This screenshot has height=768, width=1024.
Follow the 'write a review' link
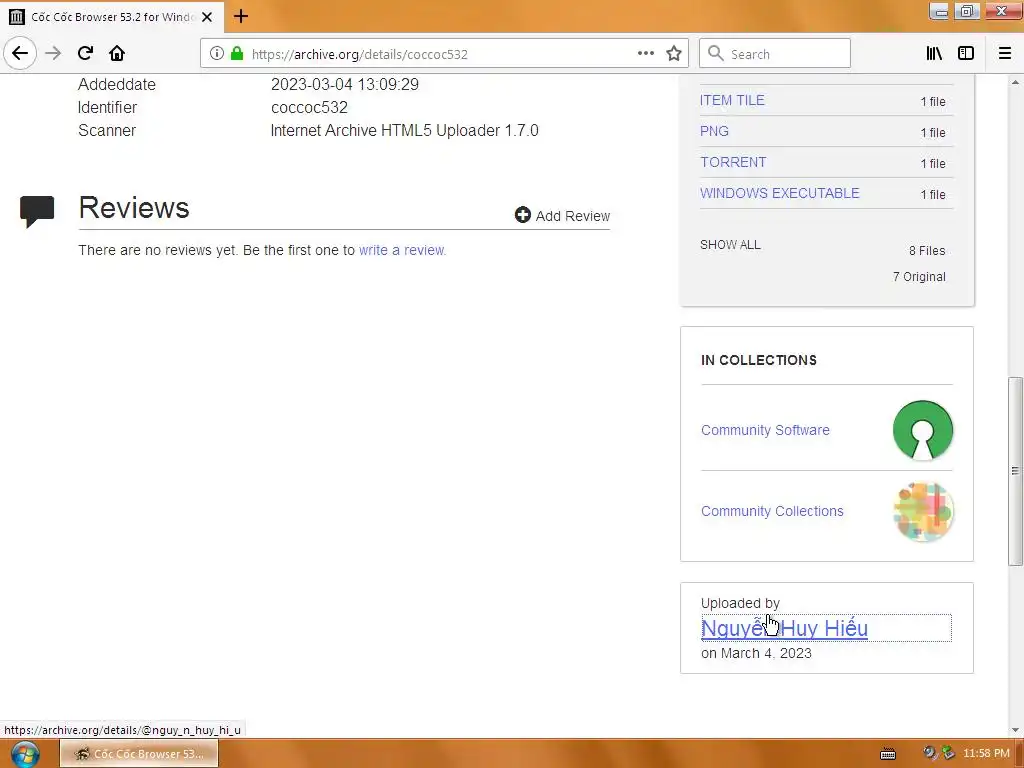402,250
